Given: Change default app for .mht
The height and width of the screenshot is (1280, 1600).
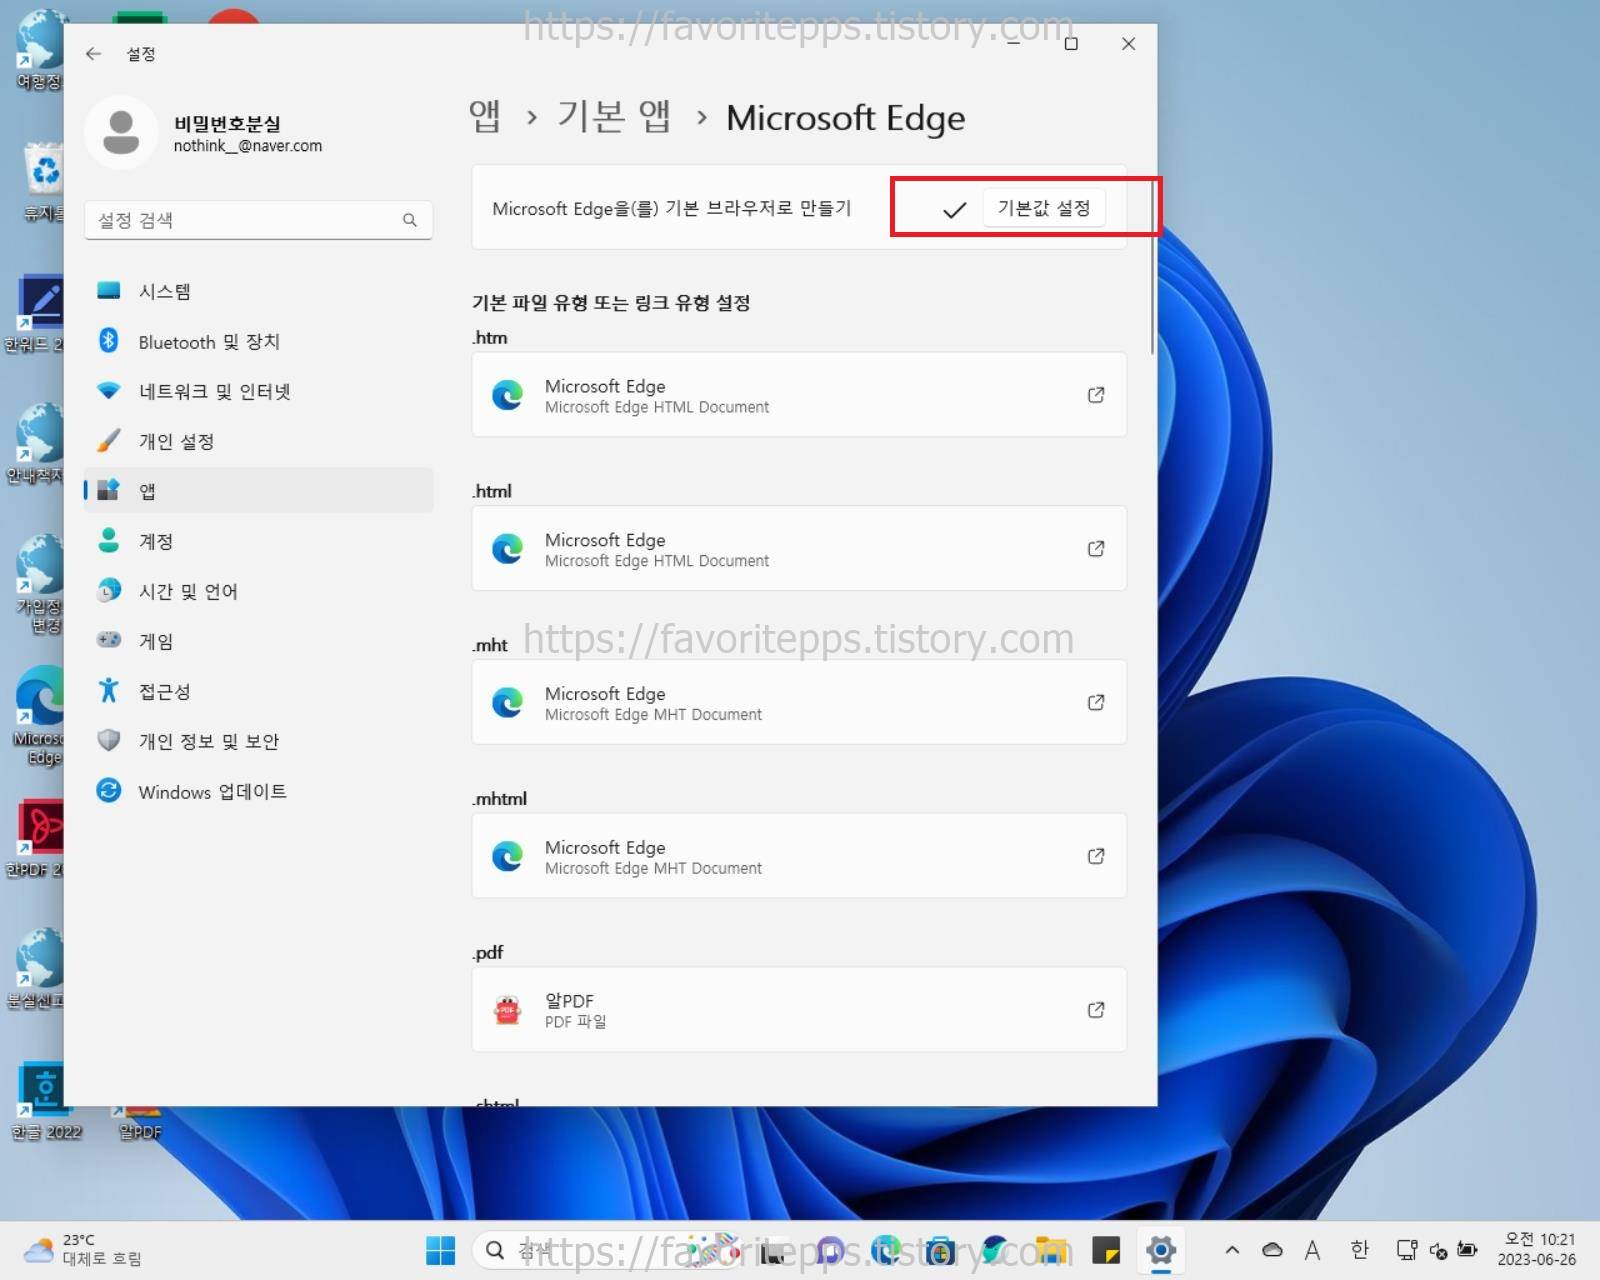Looking at the screenshot, I should click(x=798, y=702).
